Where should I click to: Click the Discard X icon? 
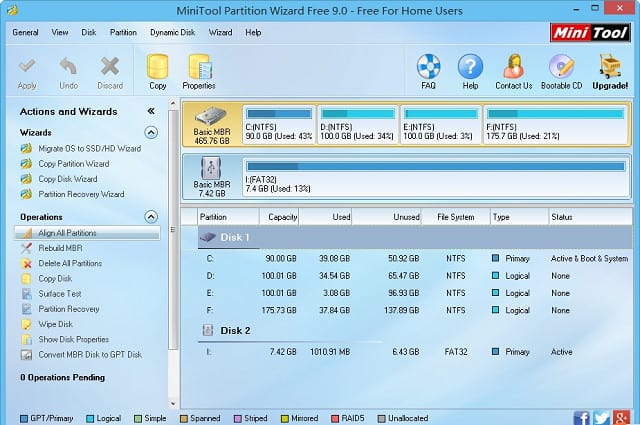(x=110, y=66)
